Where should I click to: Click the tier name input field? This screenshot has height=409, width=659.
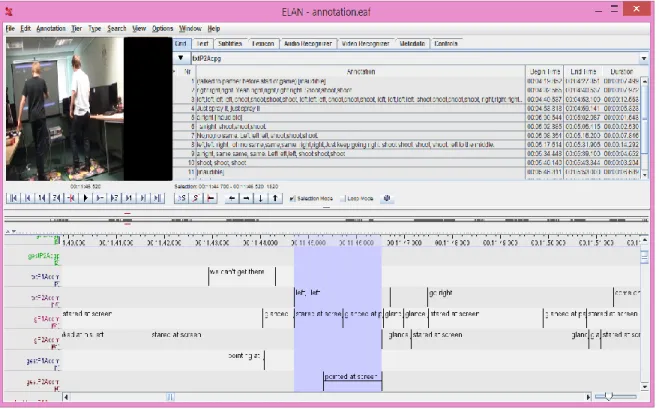(x=415, y=58)
